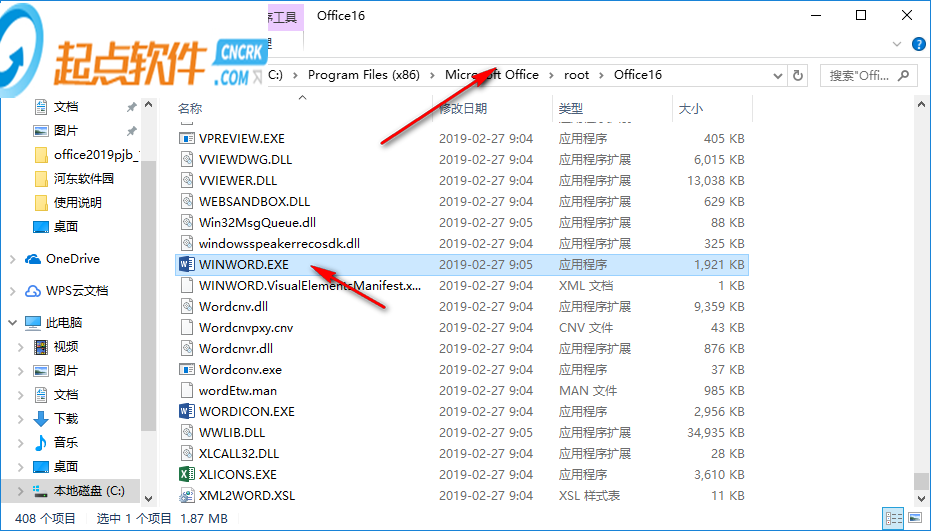Expand the 本地磁盘 (C:) tree node
This screenshot has width=931, height=531.
pos(21,491)
